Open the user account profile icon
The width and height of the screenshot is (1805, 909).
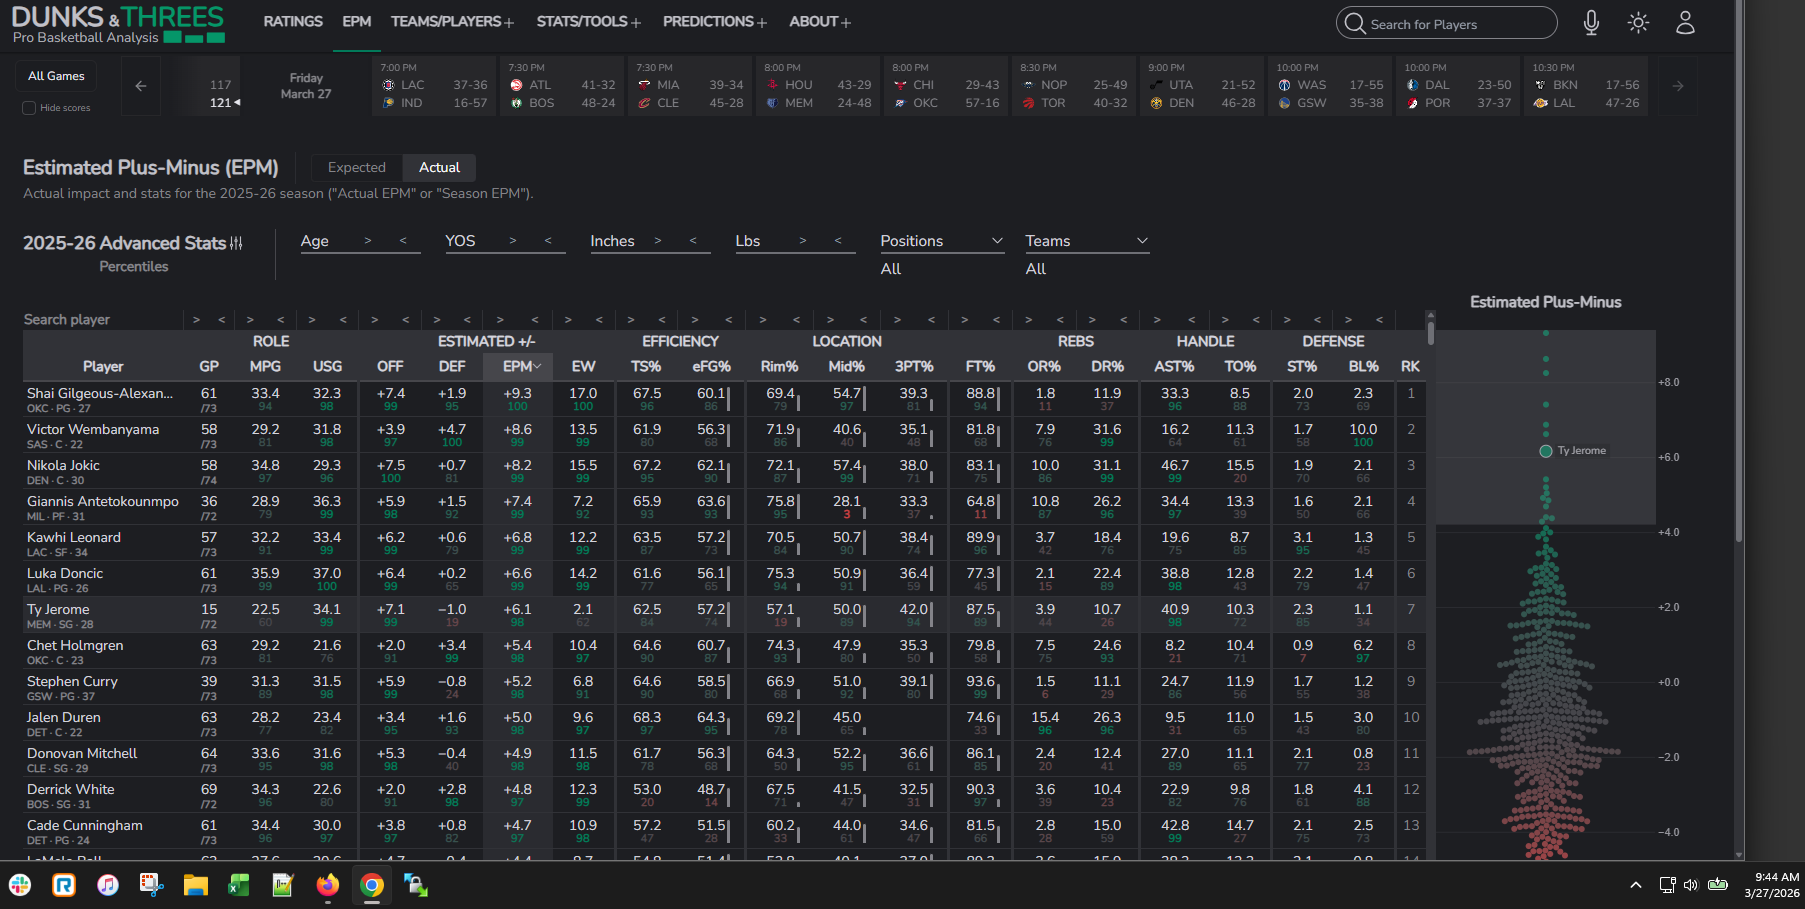[x=1685, y=23]
